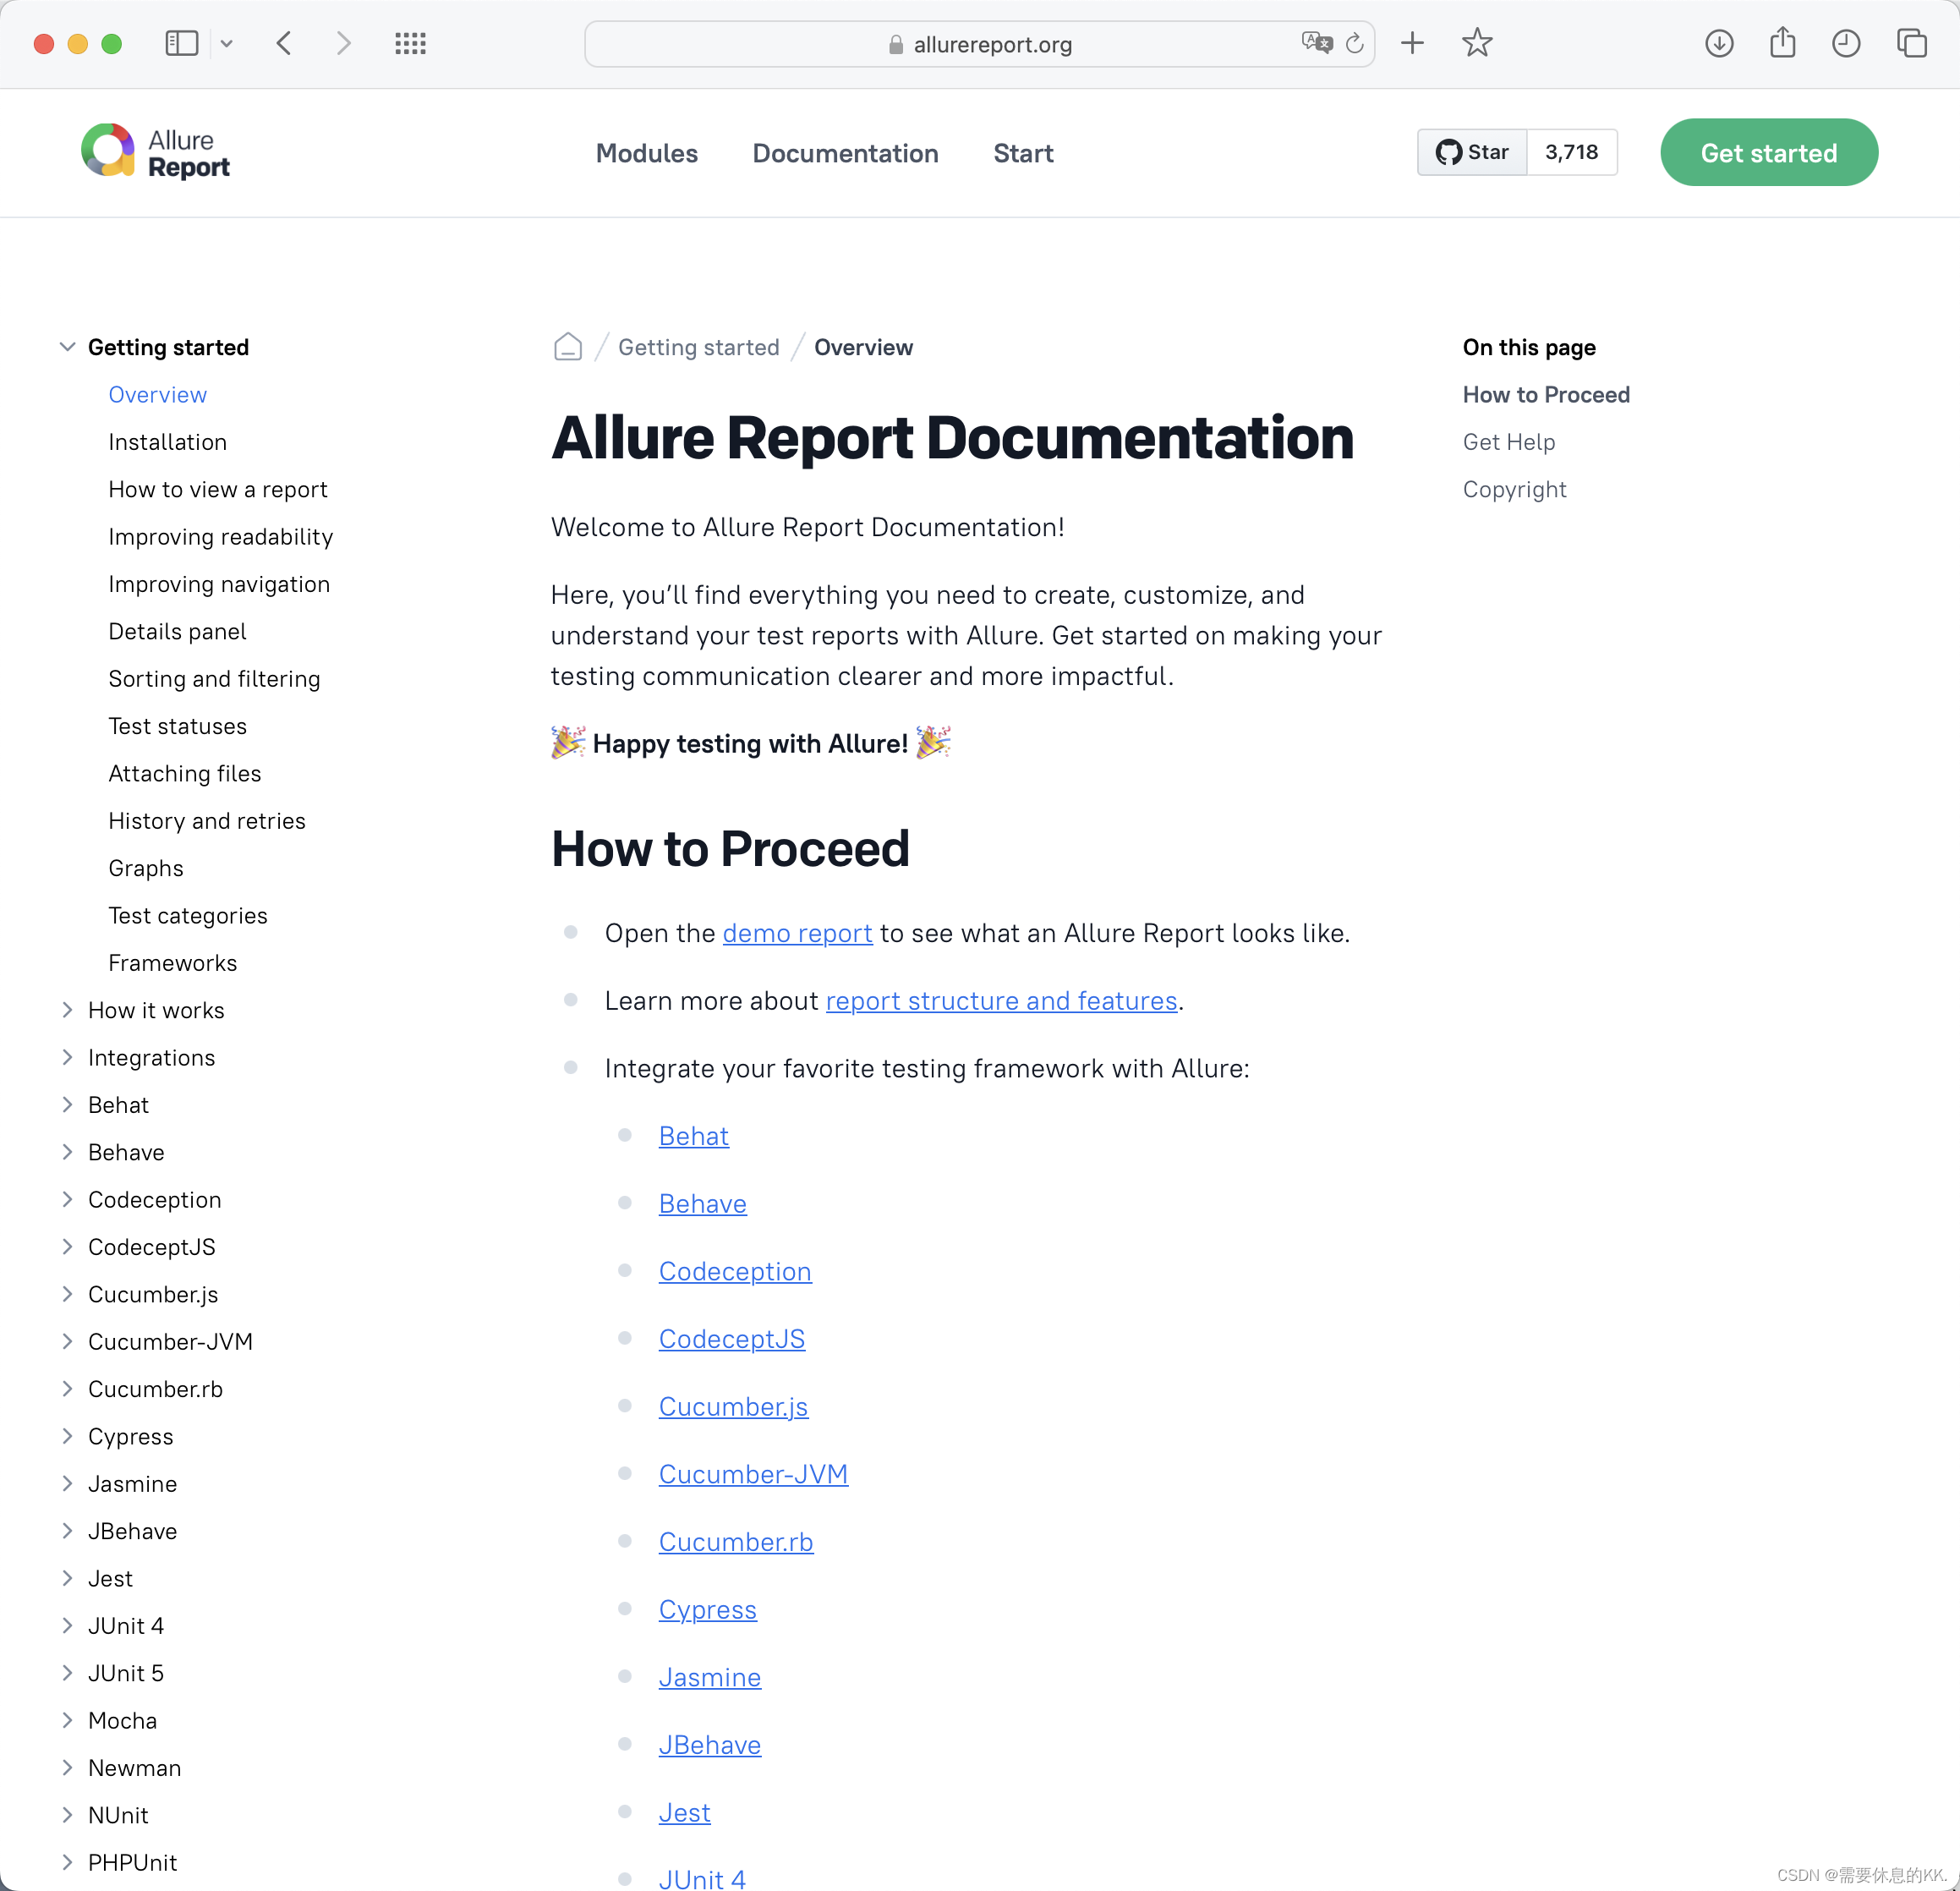This screenshot has width=1960, height=1891.
Task: Open the tab overview icon
Action: coord(1911,43)
